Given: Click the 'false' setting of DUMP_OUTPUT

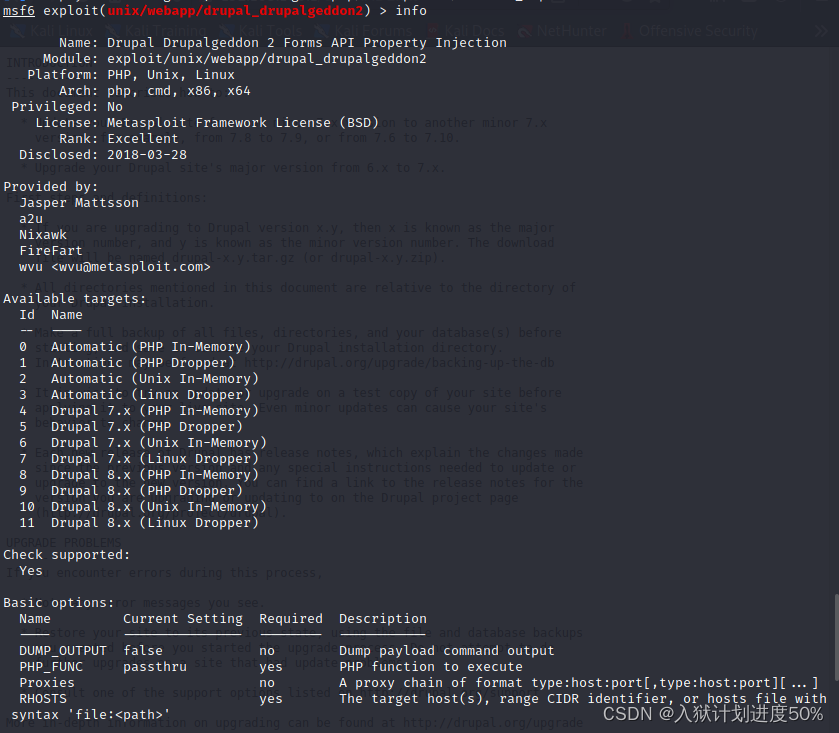Looking at the screenshot, I should click(x=143, y=651).
